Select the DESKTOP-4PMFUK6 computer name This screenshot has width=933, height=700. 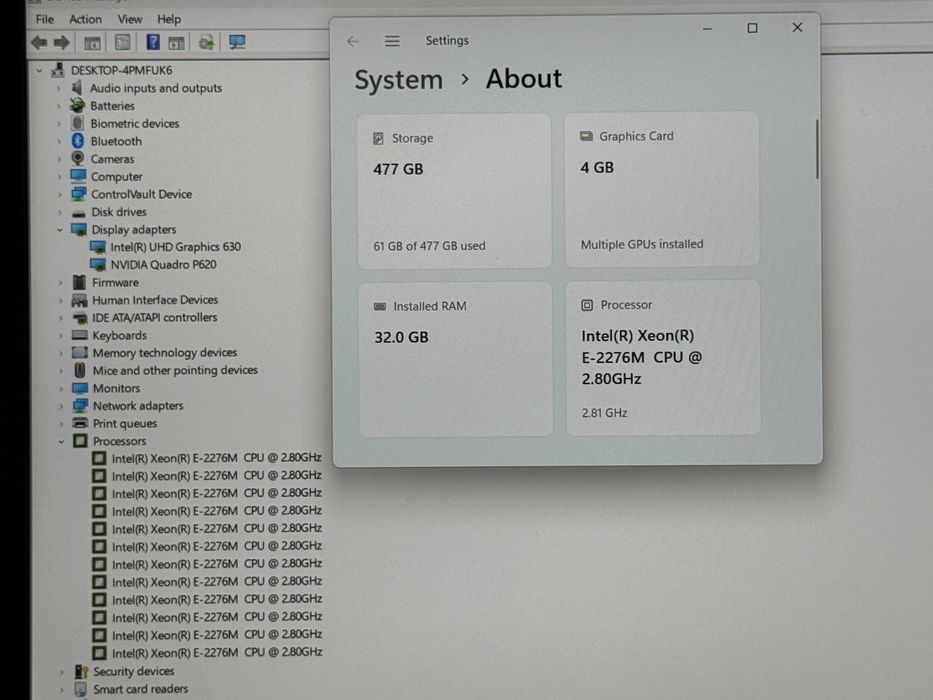coord(121,70)
